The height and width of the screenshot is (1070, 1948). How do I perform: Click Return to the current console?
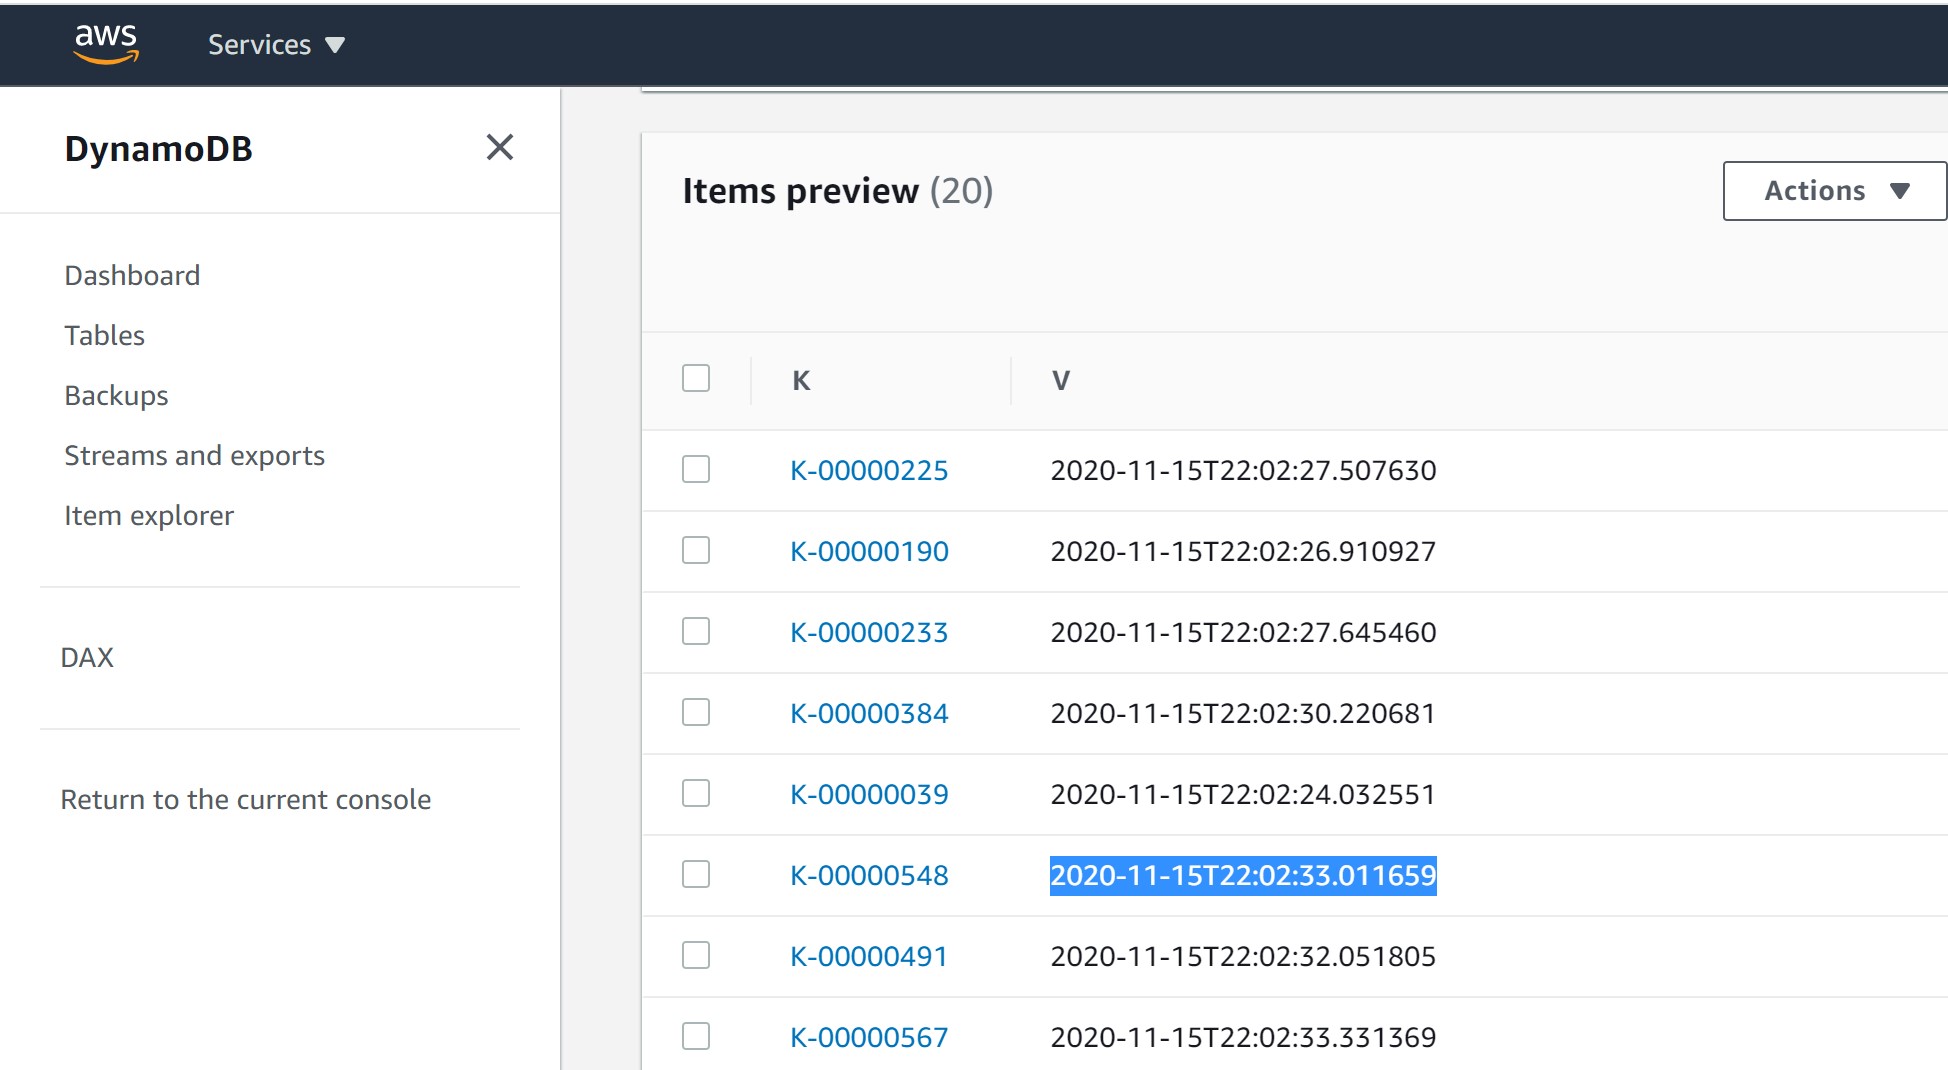[x=245, y=800]
